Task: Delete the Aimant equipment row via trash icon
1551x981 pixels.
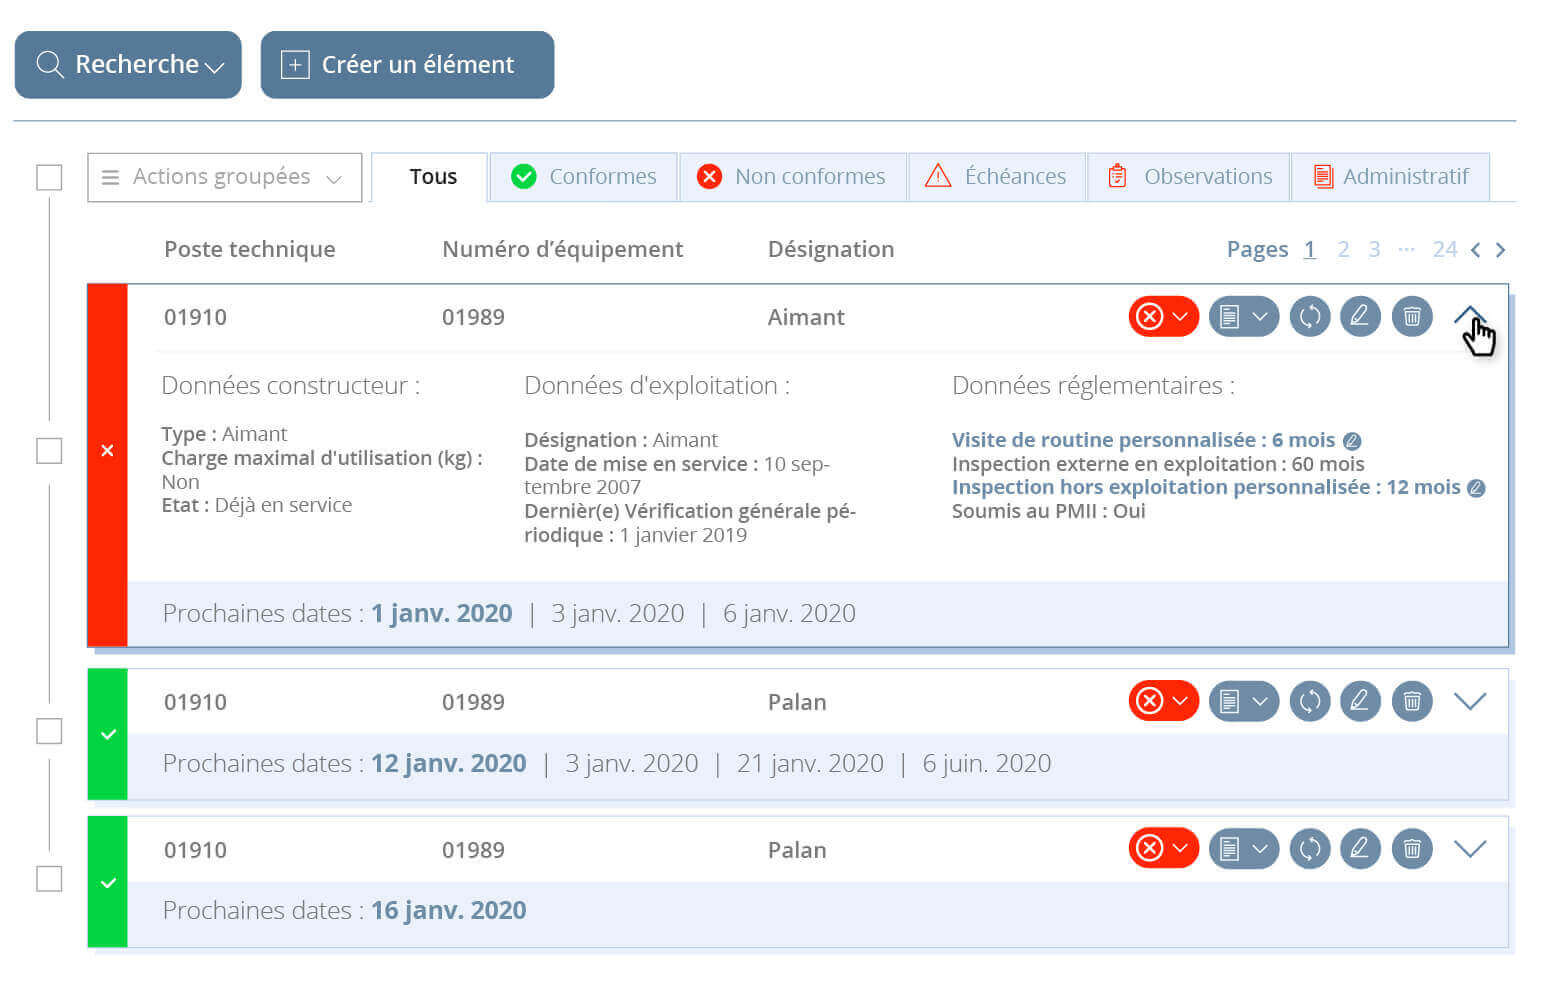Action: pos(1411,317)
